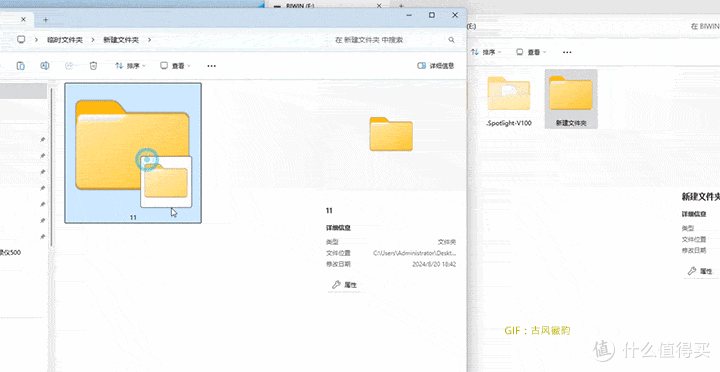
Task: Click the modified date 2024/8/20 18:42
Action: coord(434,264)
